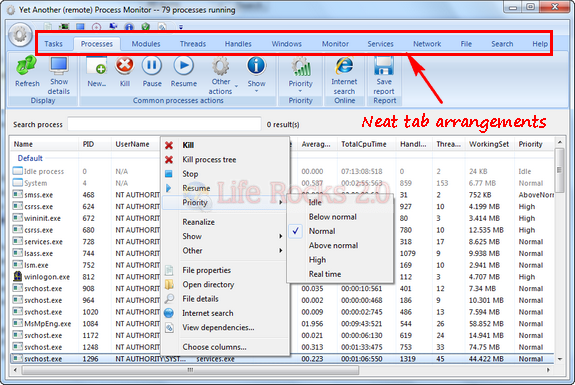Collapse the Default process group
The image size is (575, 385).
(30, 158)
